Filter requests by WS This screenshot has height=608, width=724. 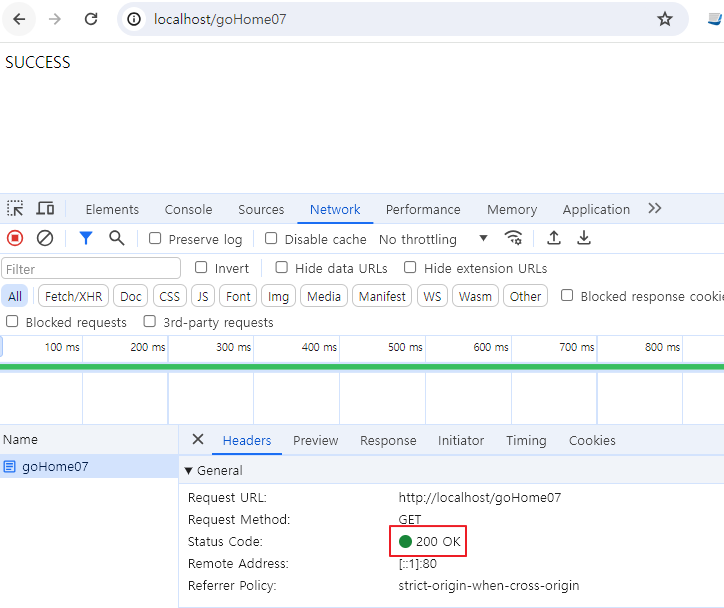tap(432, 296)
